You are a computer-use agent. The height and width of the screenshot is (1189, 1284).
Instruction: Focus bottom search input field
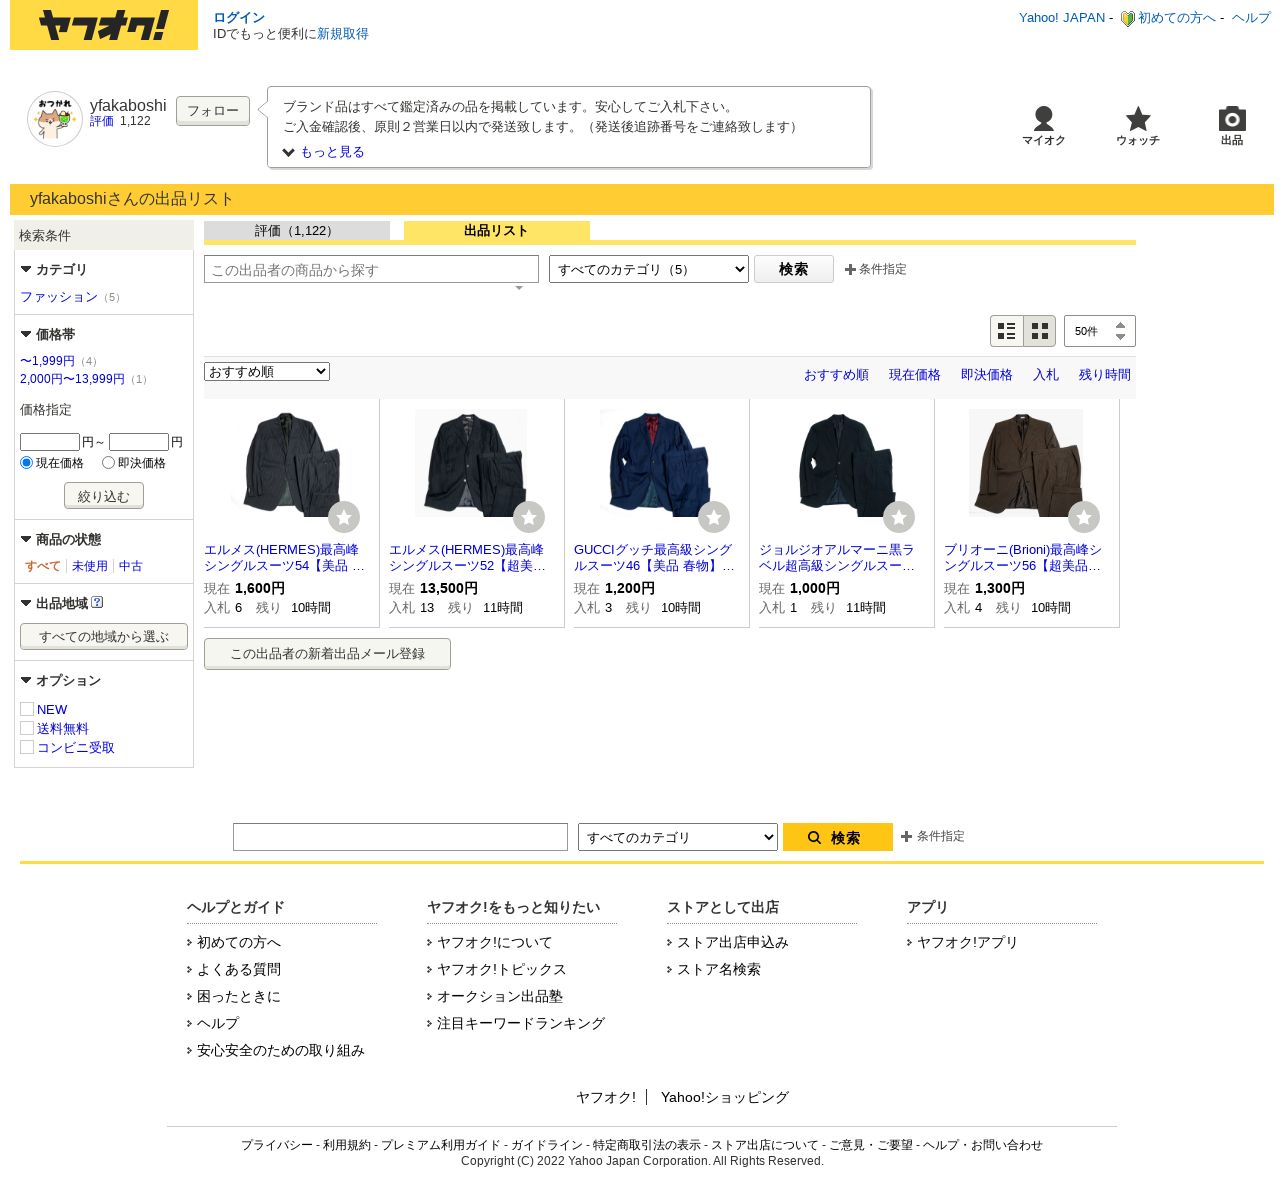[400, 837]
